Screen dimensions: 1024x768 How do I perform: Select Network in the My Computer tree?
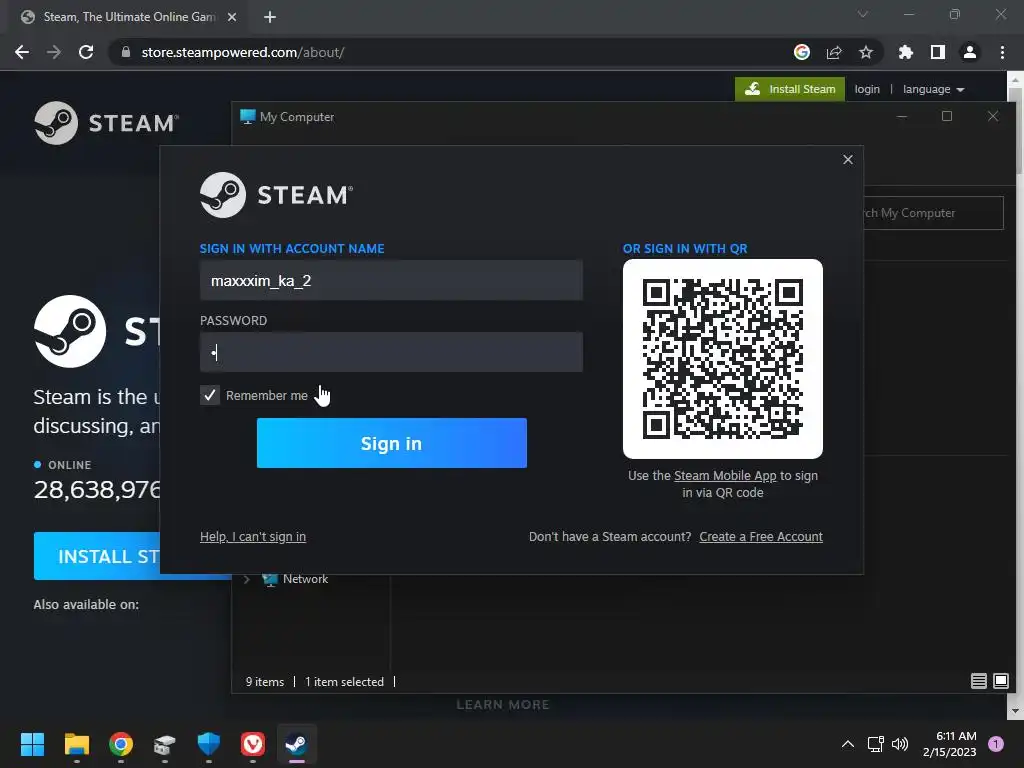click(305, 579)
